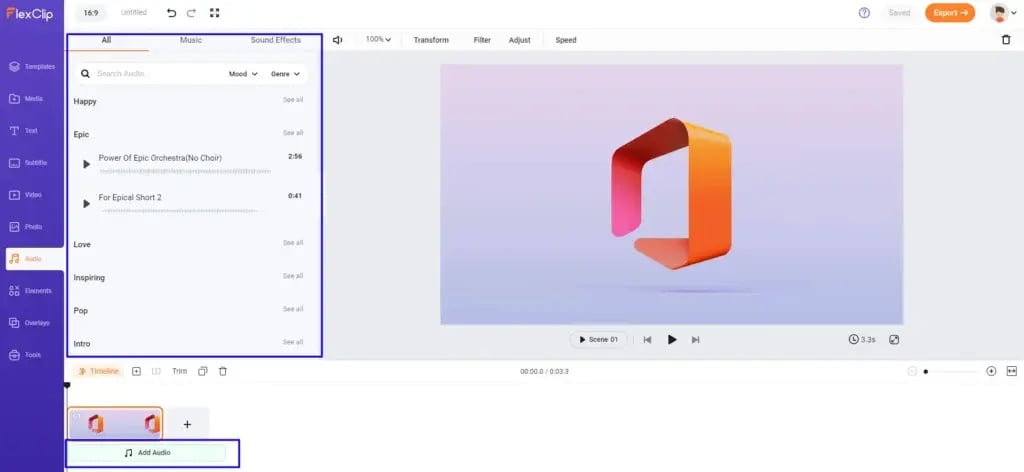Play the Power Of Epic Orchestra track
1024x472 pixels.
coord(86,164)
